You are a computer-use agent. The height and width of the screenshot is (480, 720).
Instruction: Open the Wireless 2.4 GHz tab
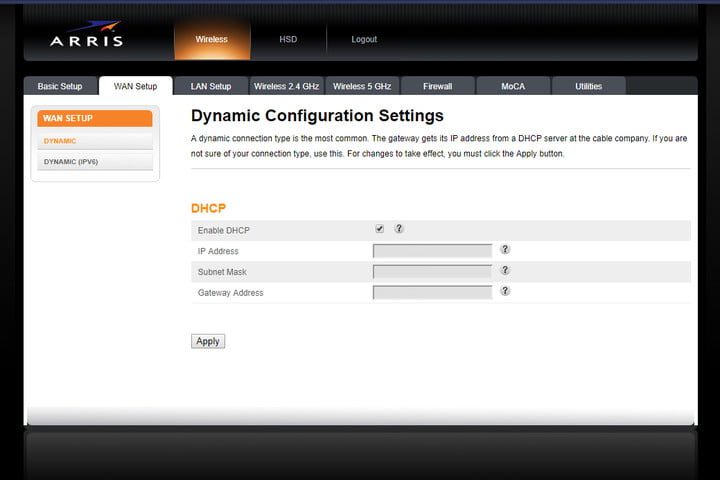click(286, 87)
